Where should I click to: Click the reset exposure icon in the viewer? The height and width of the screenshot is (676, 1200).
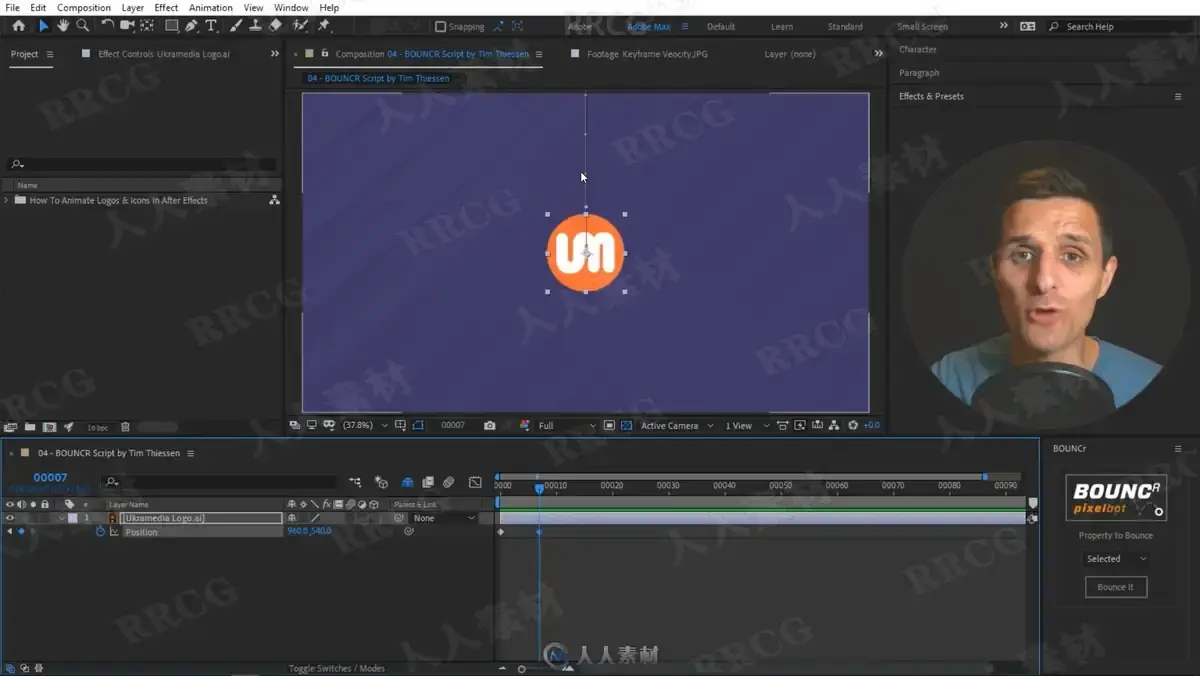coord(853,425)
